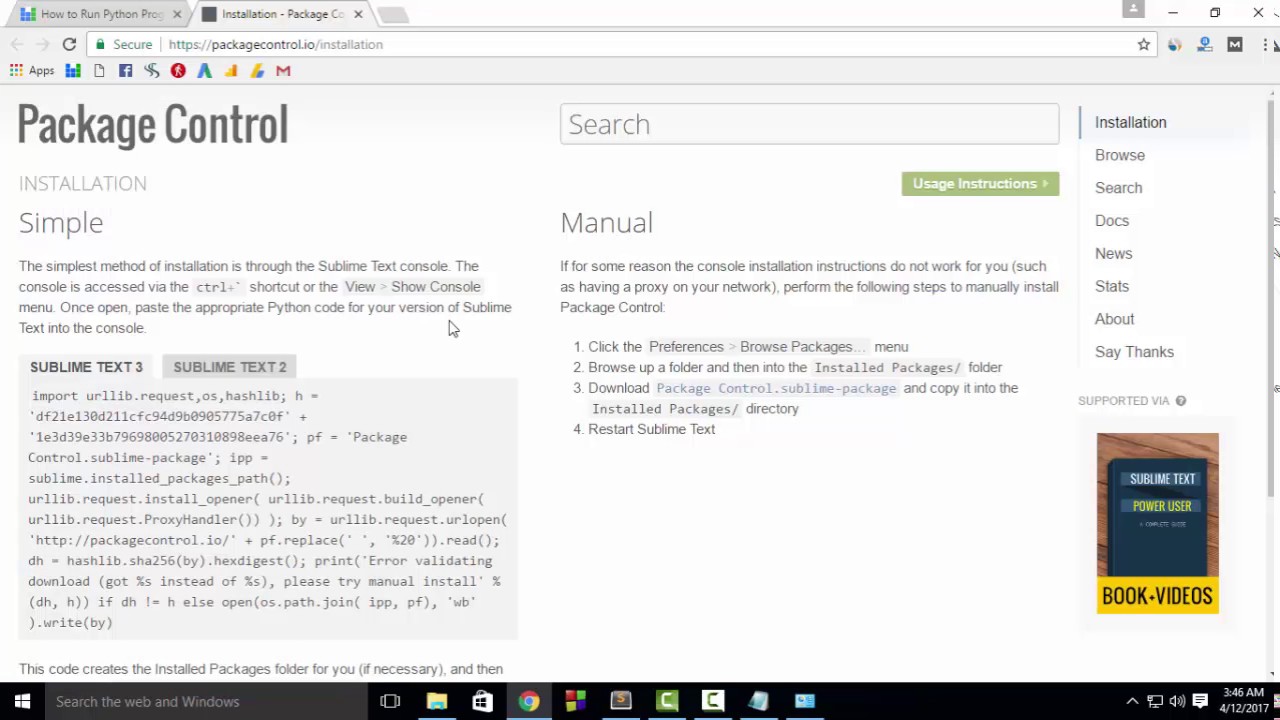Click the green Secure padlock icon
This screenshot has height=720, width=1280.
99,44
